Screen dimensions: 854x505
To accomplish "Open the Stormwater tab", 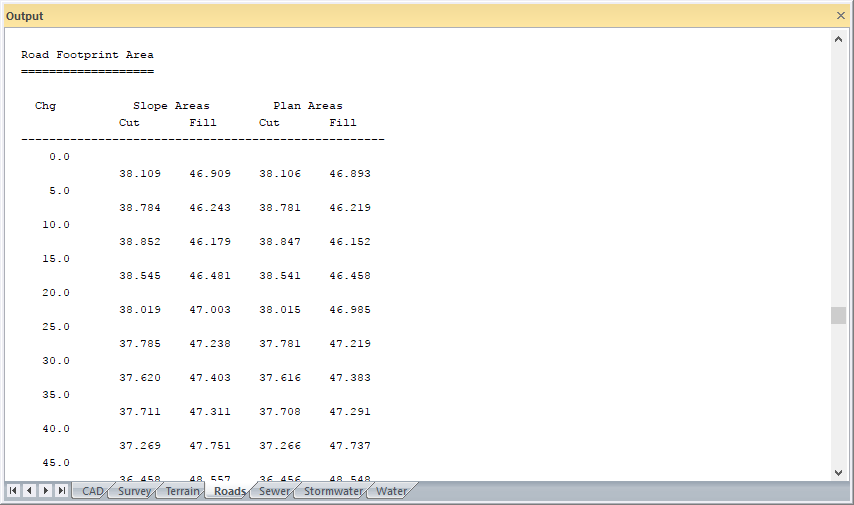I will click(332, 491).
